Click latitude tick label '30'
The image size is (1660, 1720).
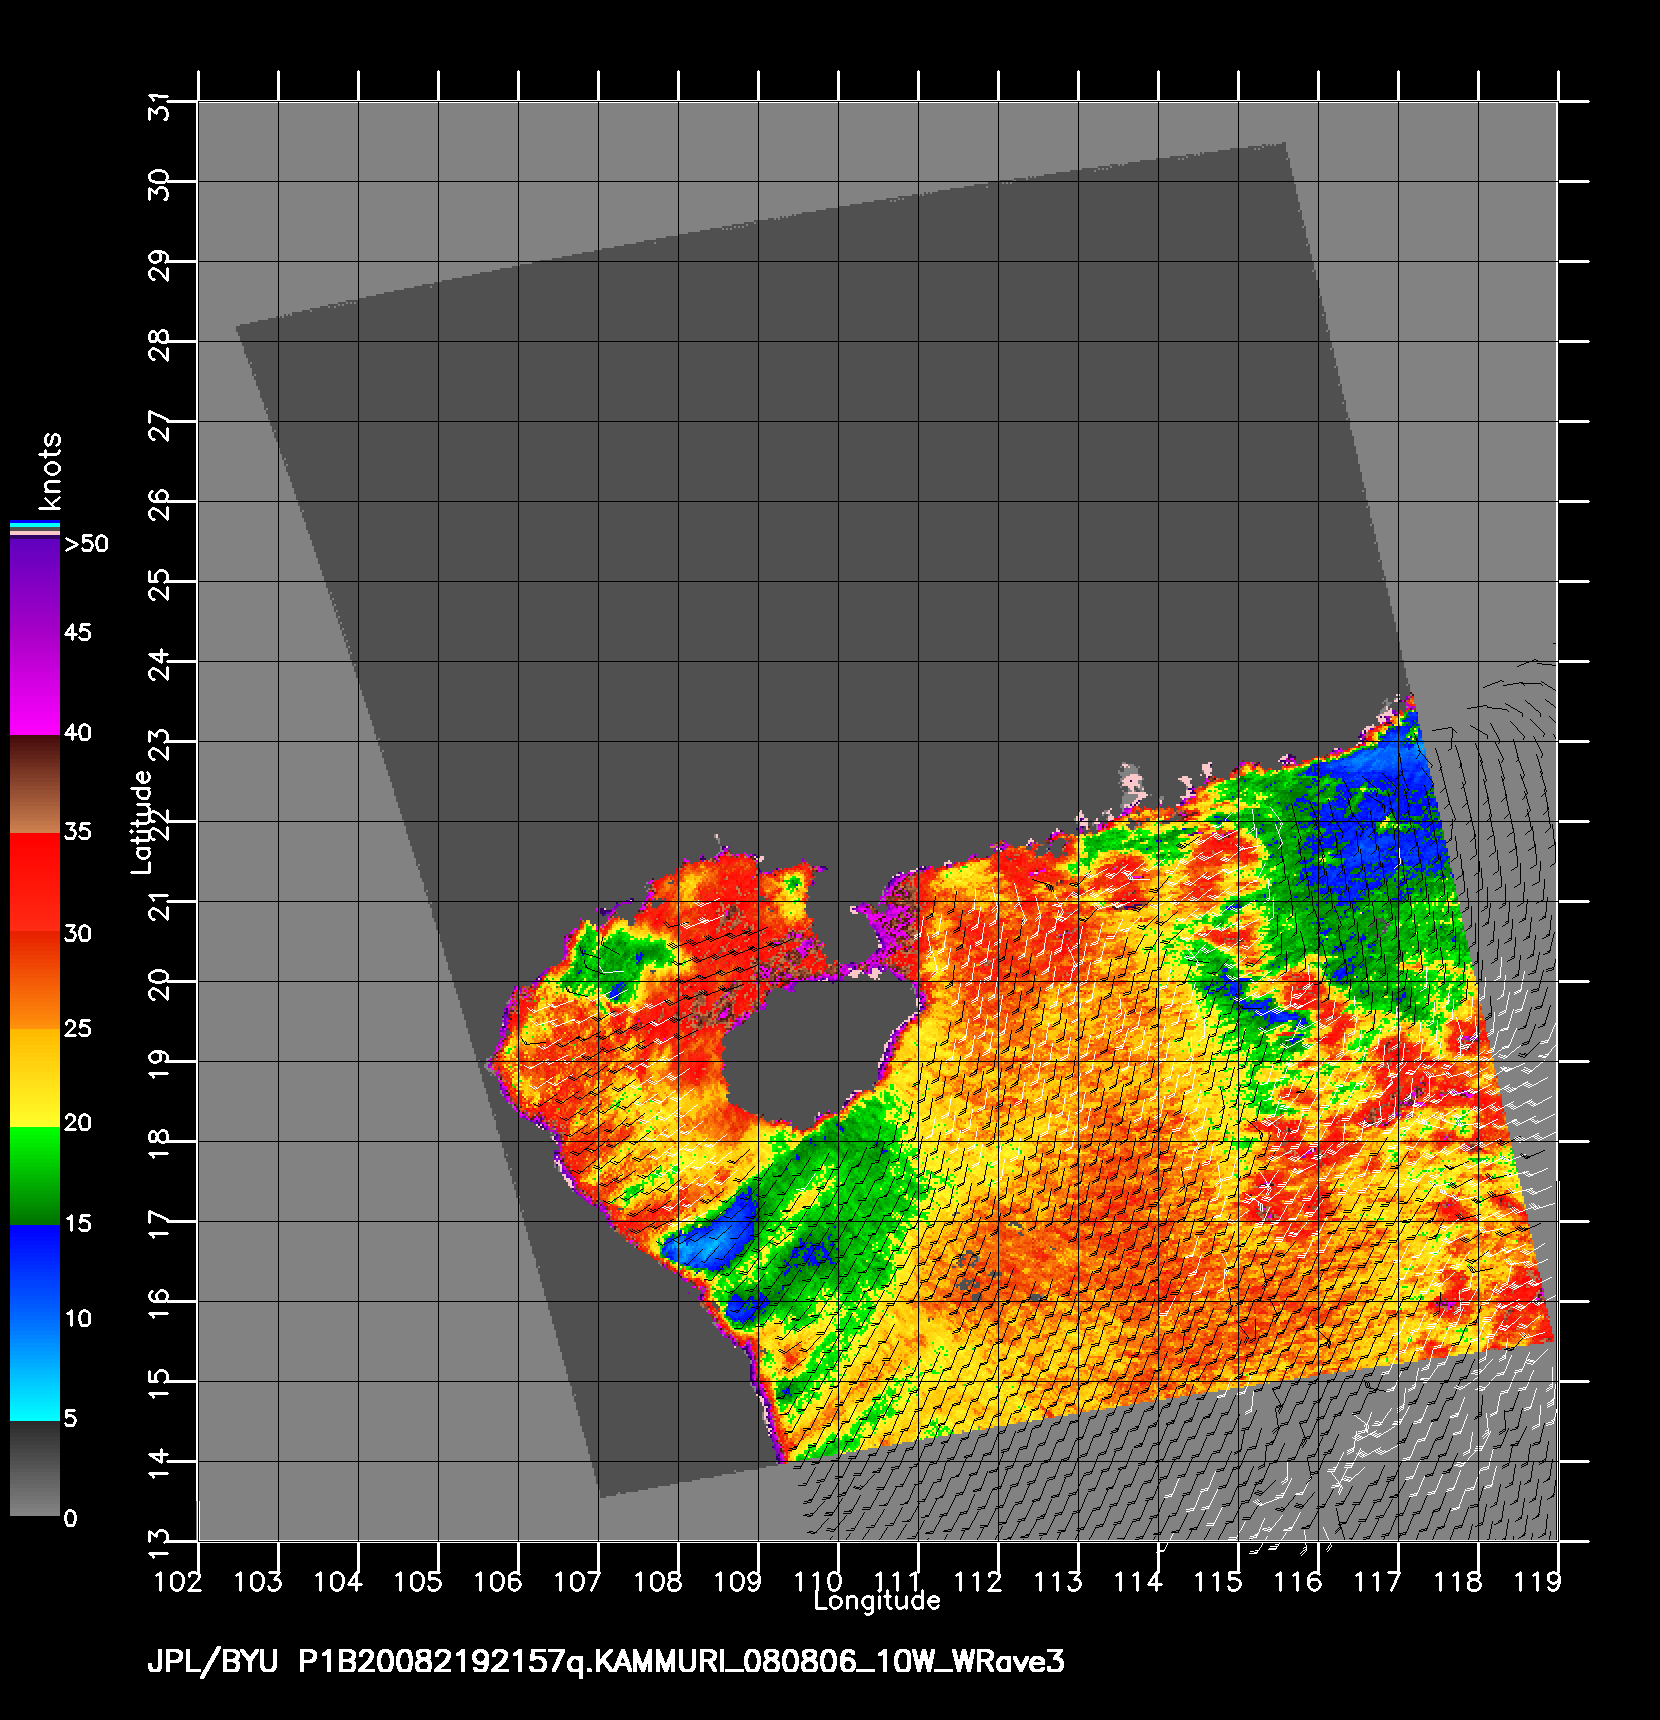[160, 186]
